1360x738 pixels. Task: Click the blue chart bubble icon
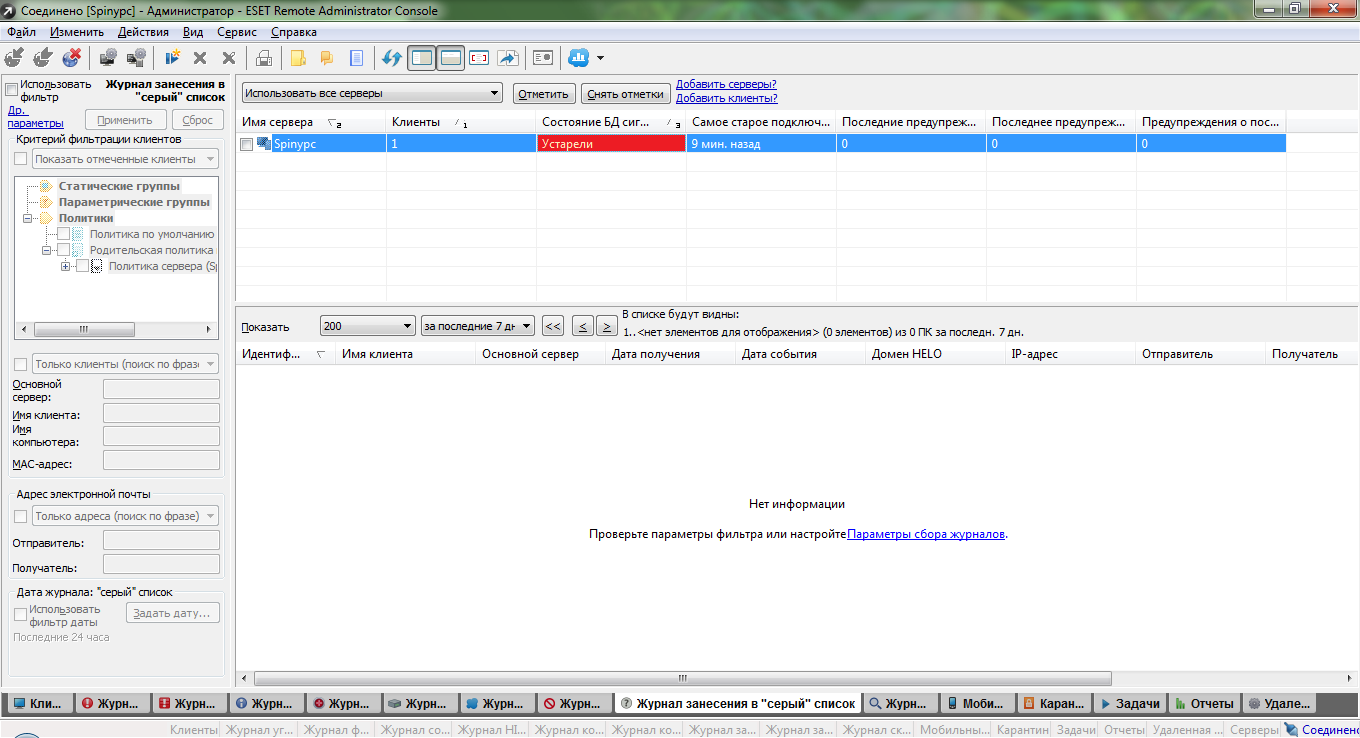[578, 57]
